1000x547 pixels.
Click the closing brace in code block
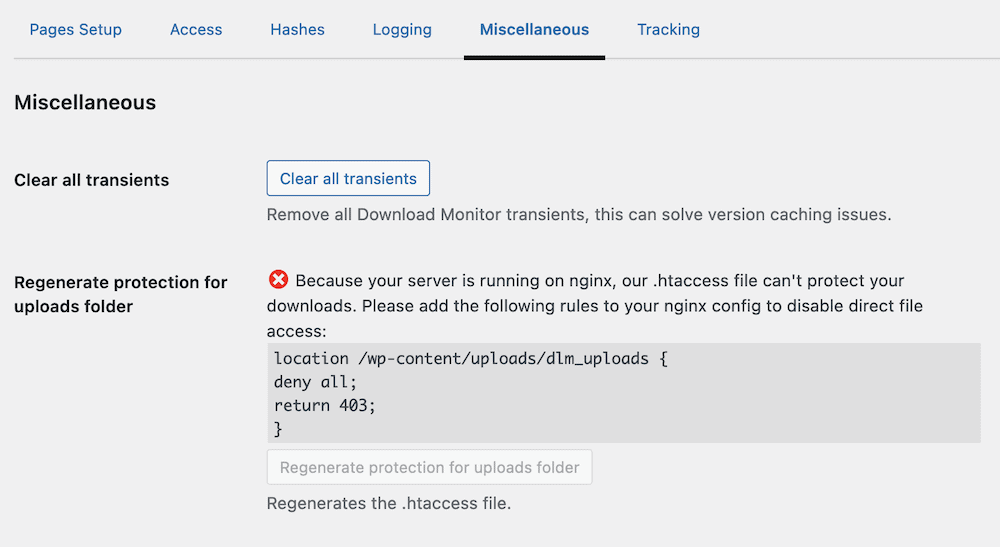278,429
